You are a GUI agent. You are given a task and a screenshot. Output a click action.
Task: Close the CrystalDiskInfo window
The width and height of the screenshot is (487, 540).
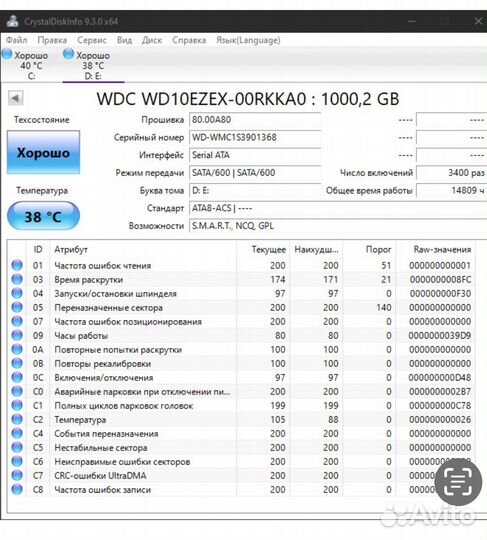click(x=478, y=21)
